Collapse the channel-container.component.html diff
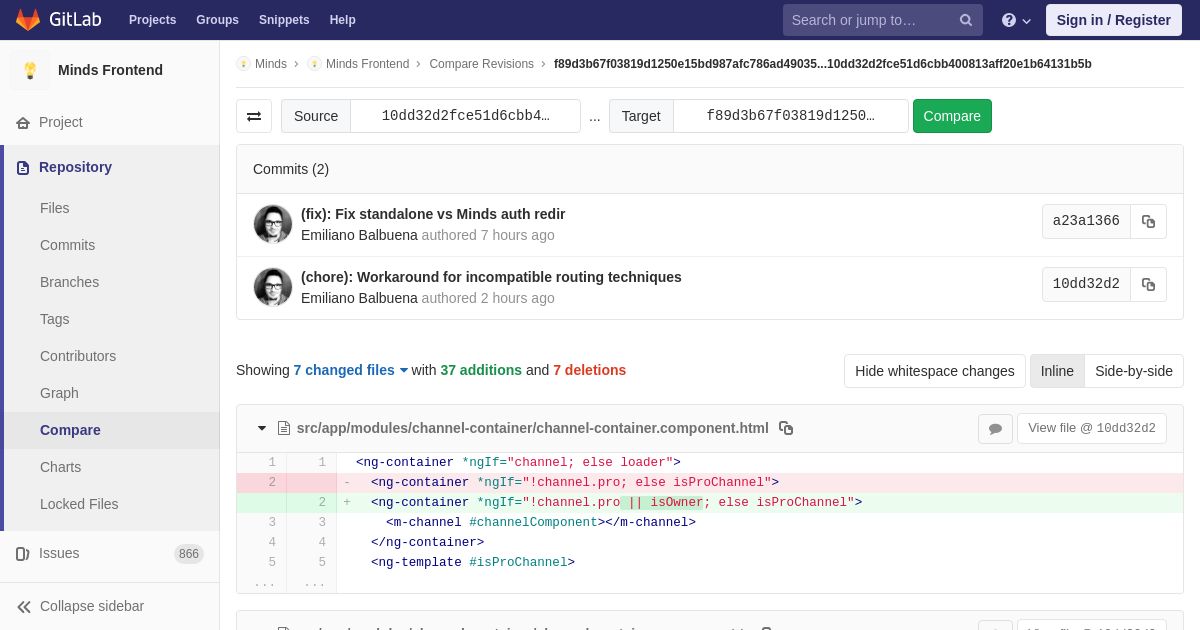This screenshot has width=1200, height=630. click(x=262, y=428)
